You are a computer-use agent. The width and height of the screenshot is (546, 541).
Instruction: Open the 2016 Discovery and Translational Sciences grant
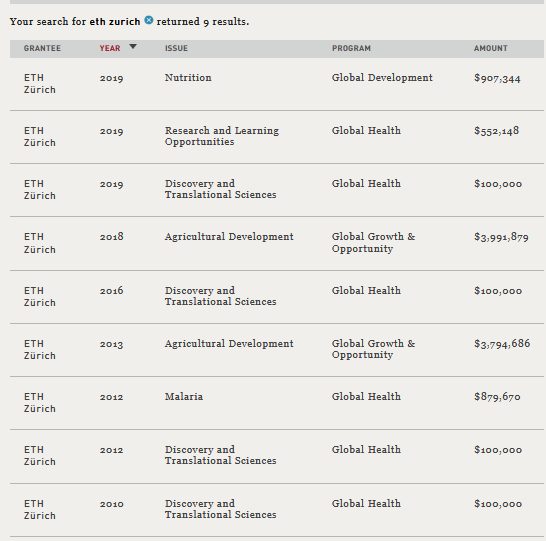click(277, 297)
